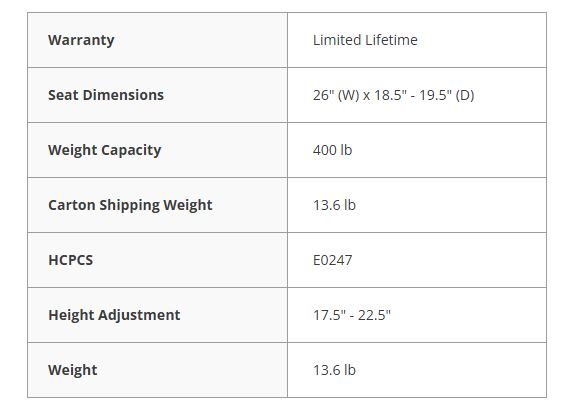Select the 17.5" - 22.5" value
The image size is (570, 416).
click(x=352, y=315)
